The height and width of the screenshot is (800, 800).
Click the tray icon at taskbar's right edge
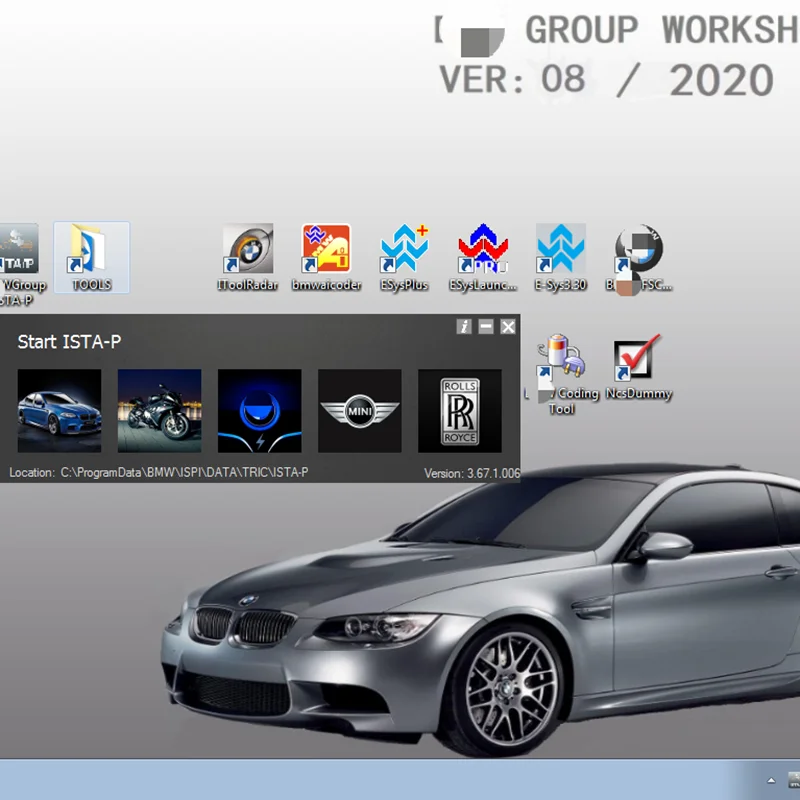coord(794,780)
